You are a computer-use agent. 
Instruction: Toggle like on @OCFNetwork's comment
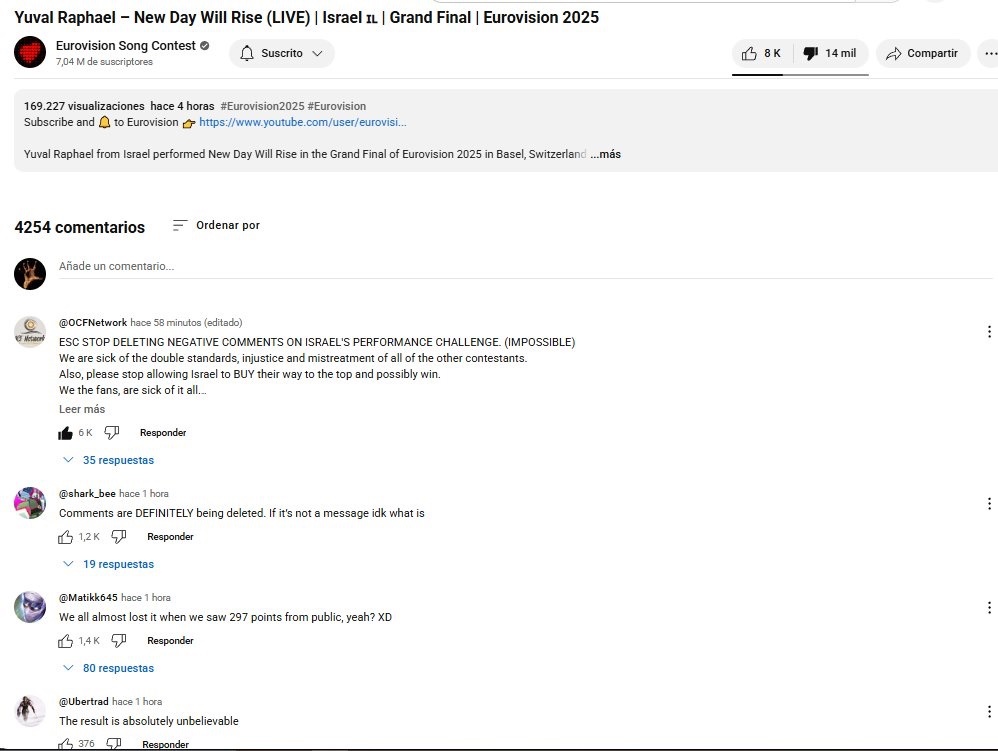66,433
